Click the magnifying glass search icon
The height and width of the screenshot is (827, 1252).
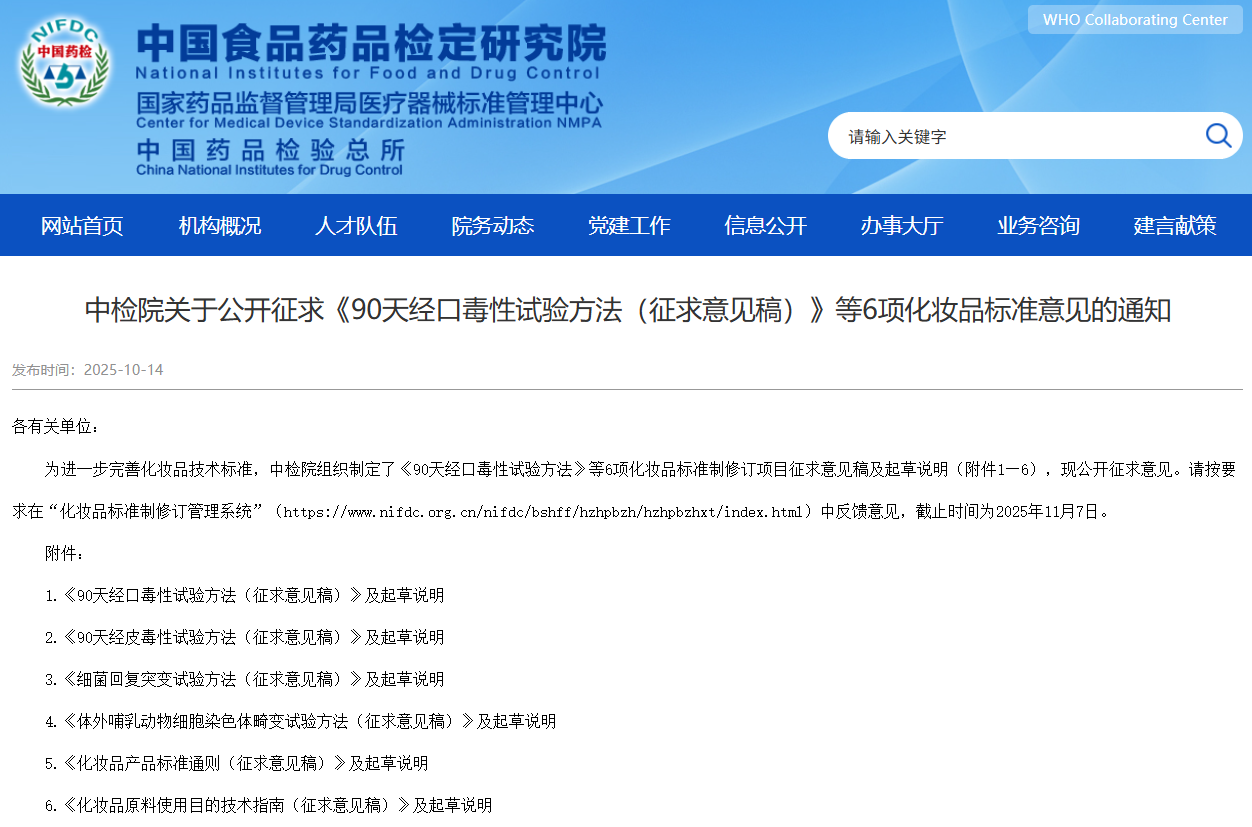[1218, 136]
